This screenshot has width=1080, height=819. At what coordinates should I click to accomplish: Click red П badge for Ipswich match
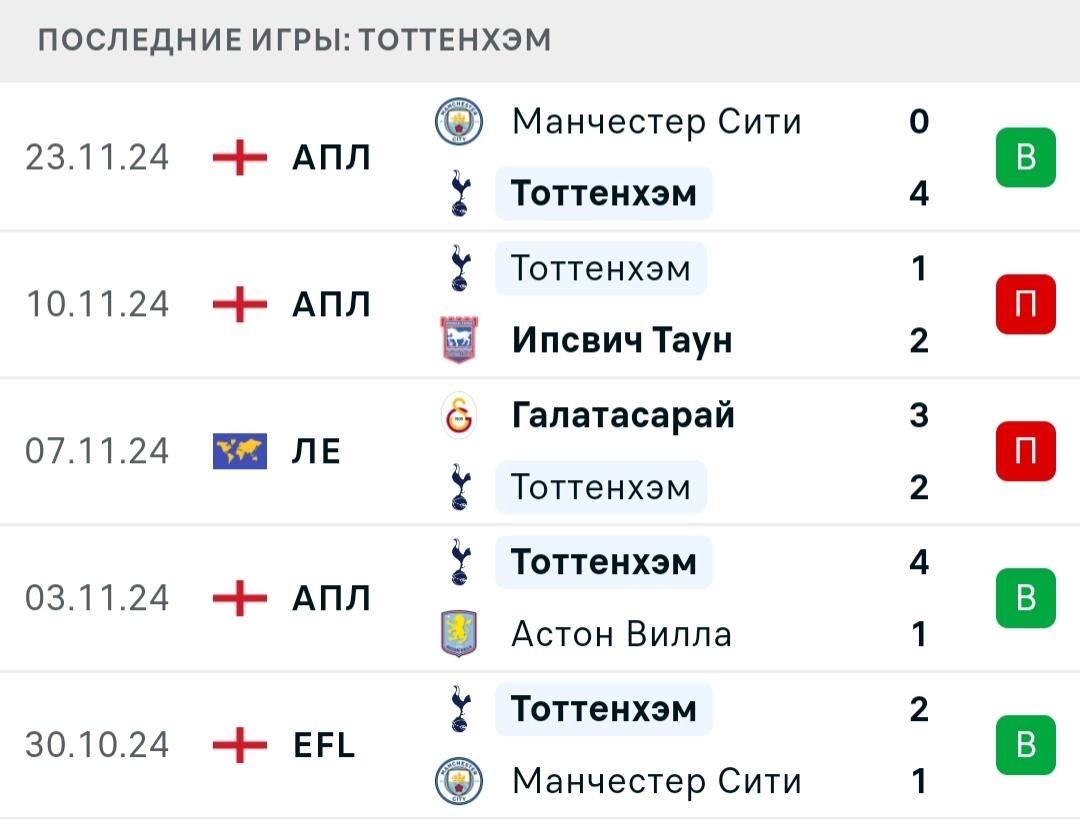1026,304
